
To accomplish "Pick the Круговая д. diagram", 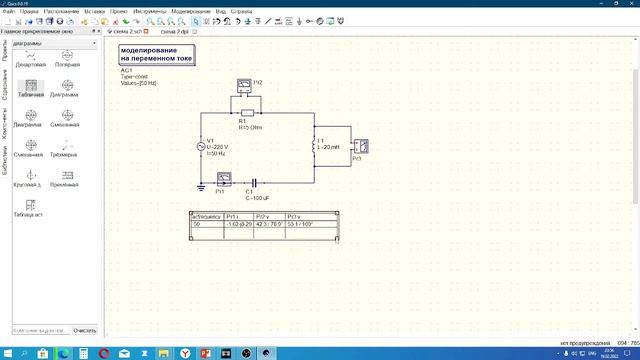I will (x=28, y=179).
